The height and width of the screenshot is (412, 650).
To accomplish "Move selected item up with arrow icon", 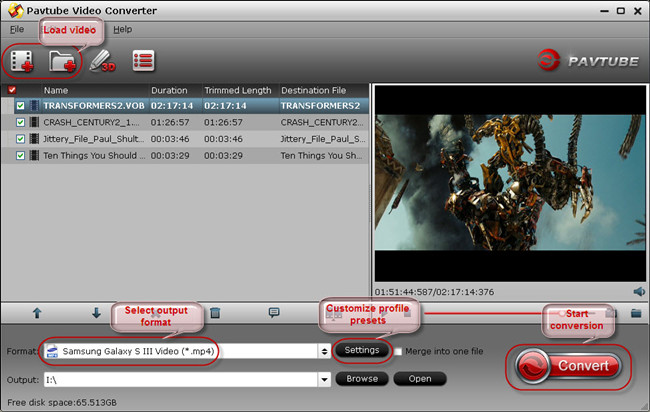I will [37, 313].
